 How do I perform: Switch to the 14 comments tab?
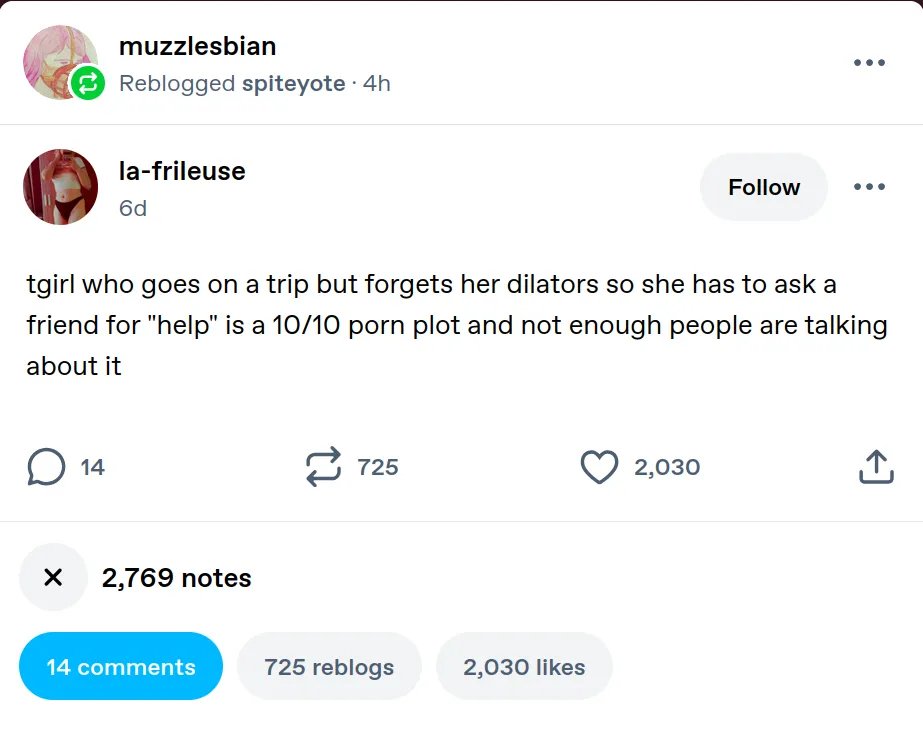(121, 666)
